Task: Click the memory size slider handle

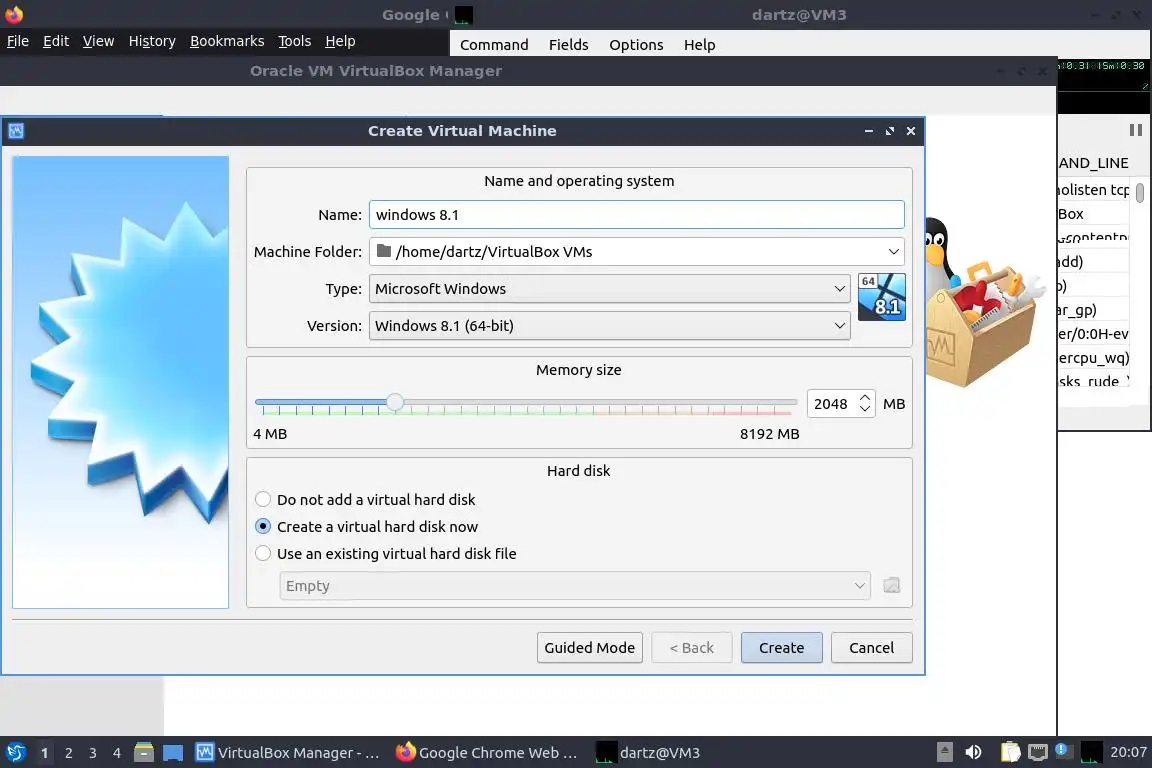Action: pyautogui.click(x=395, y=402)
